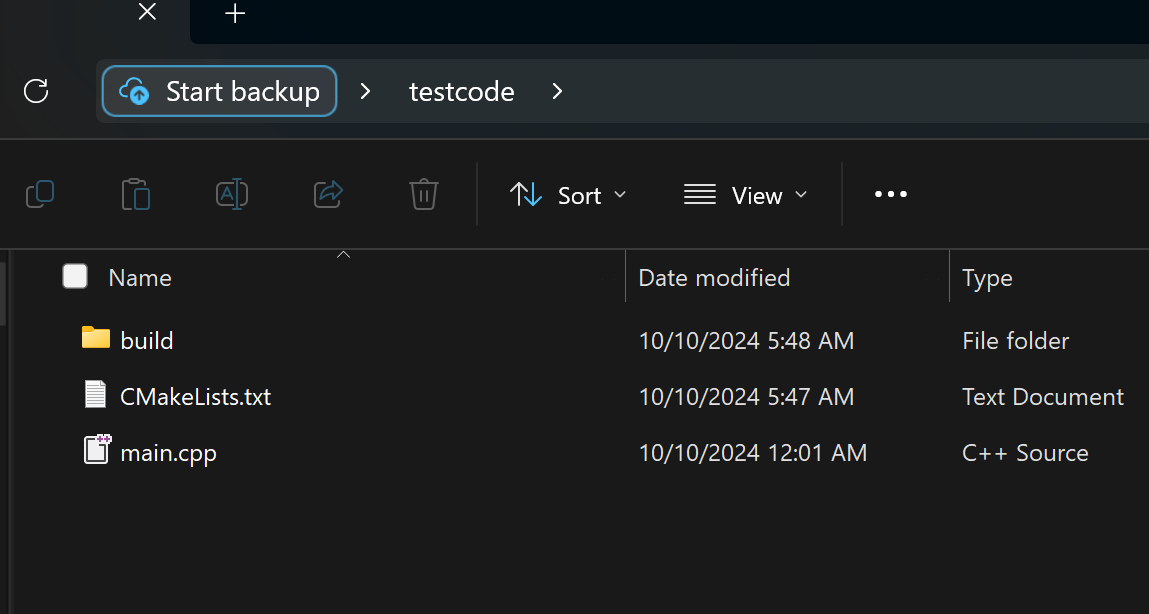Toggle the select-all checkbox beside Name
The width and height of the screenshot is (1149, 614).
pyautogui.click(x=75, y=276)
